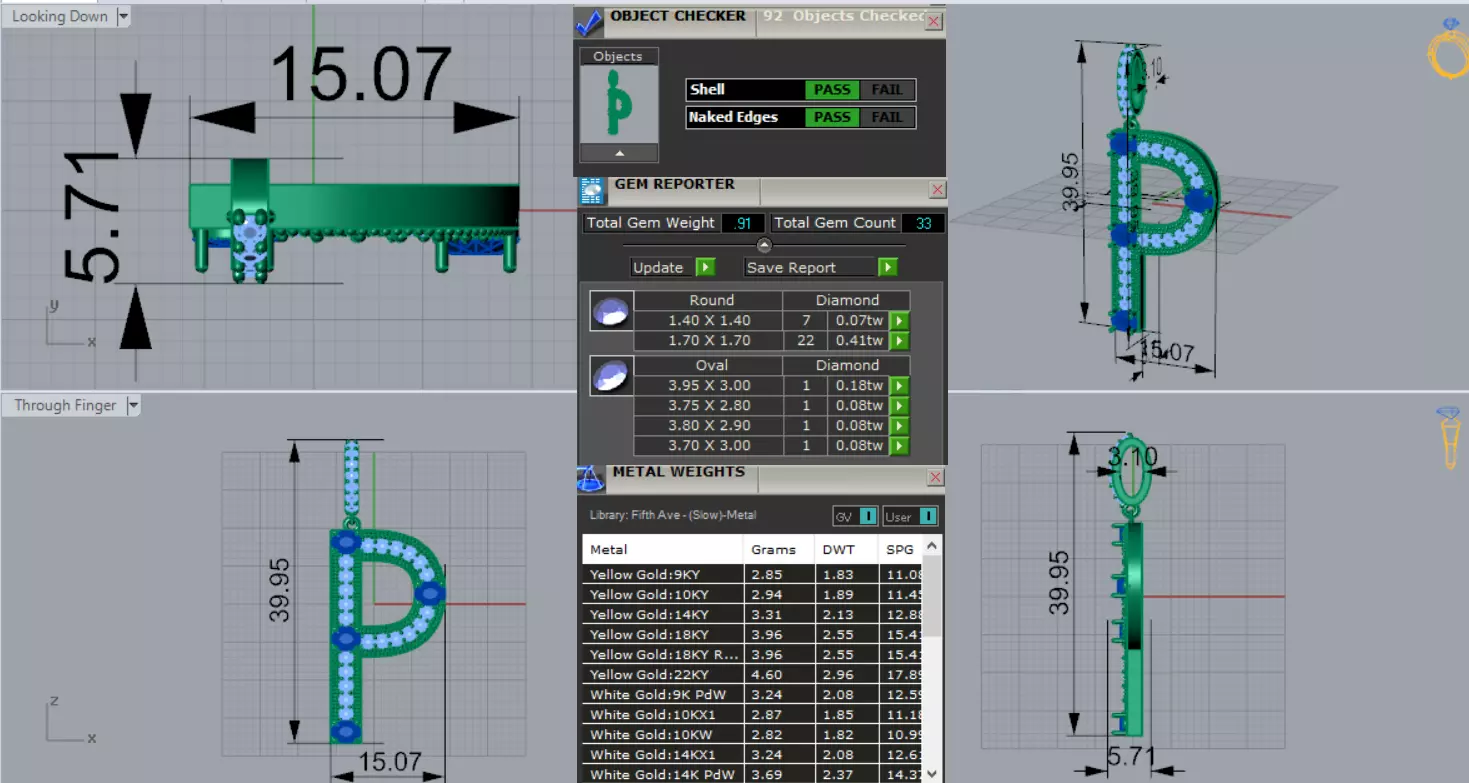Click the Total Gem Count value field

click(922, 223)
